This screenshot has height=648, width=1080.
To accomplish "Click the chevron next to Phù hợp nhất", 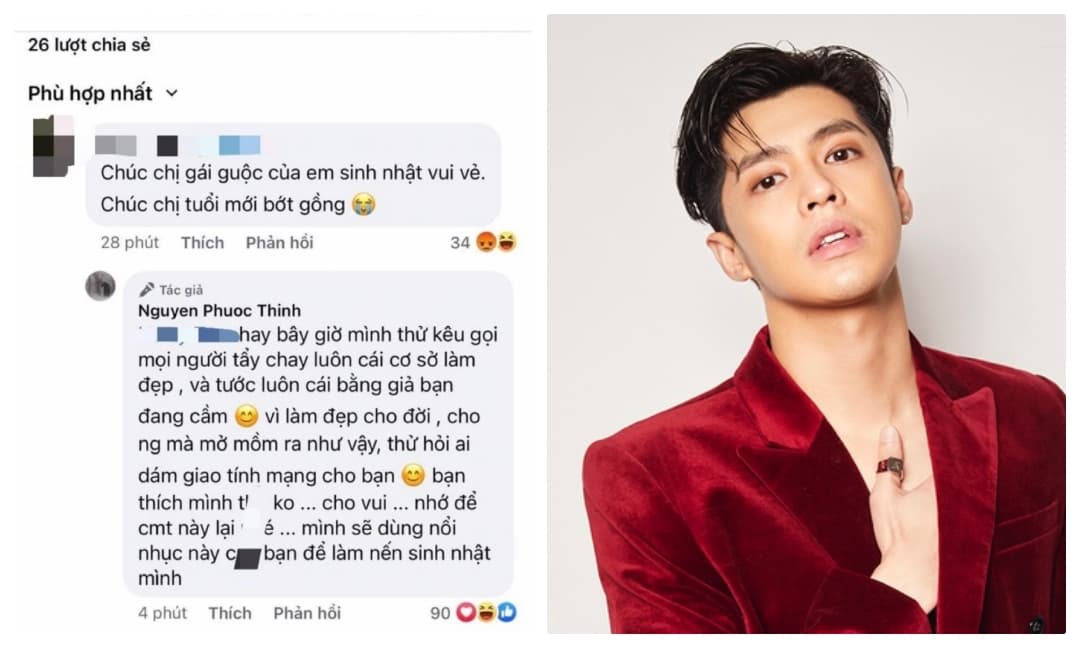I will 172,93.
